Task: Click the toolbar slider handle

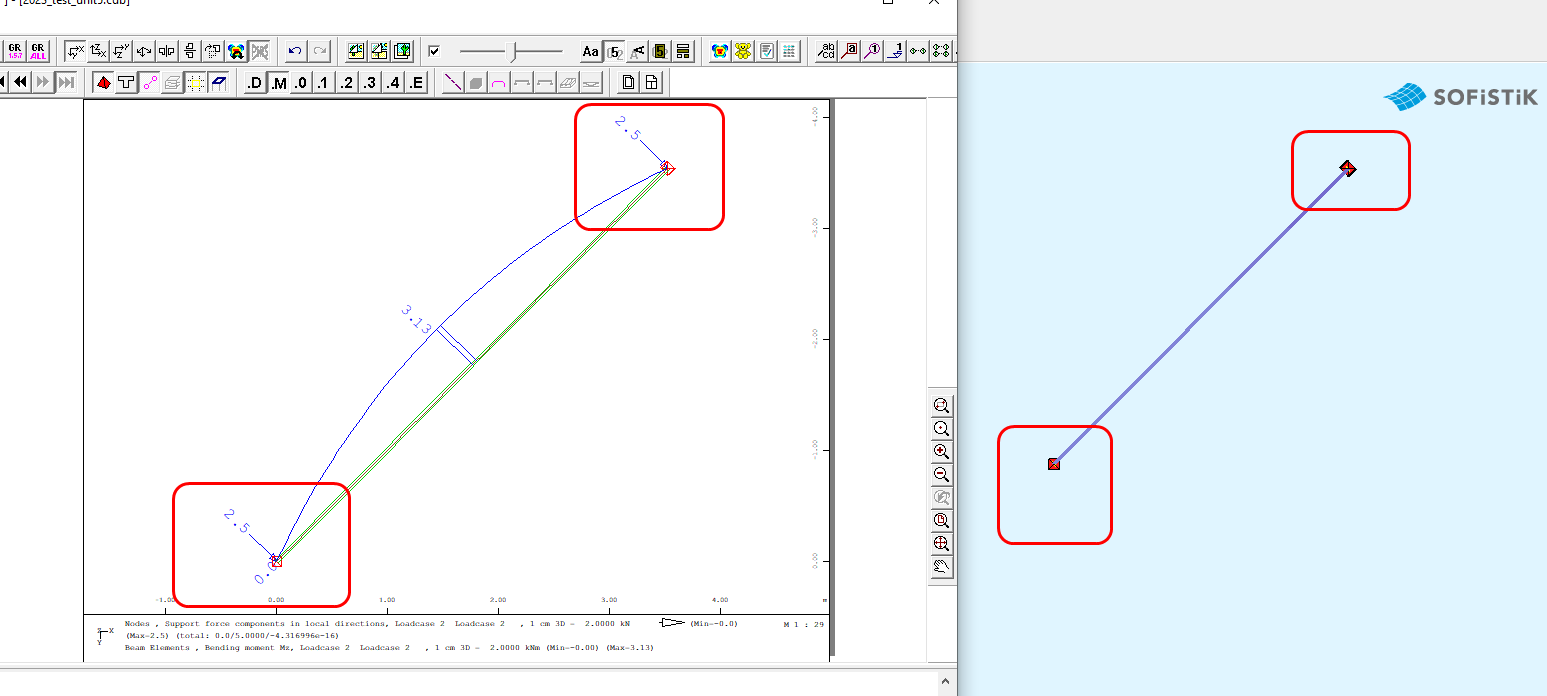Action: (513, 51)
